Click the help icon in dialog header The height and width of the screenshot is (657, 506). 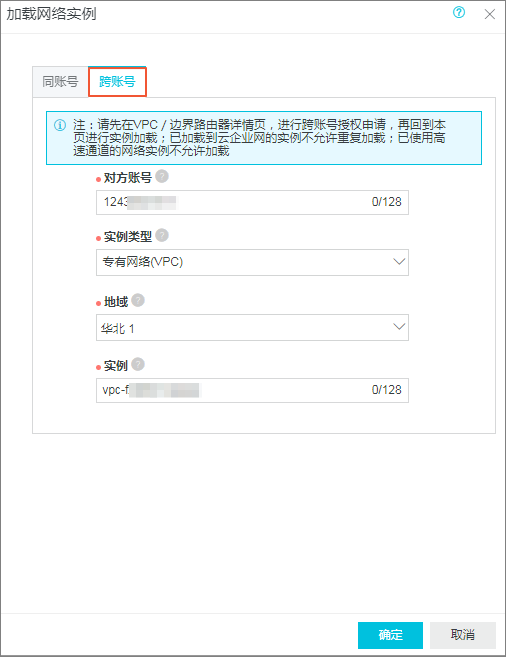point(459,13)
